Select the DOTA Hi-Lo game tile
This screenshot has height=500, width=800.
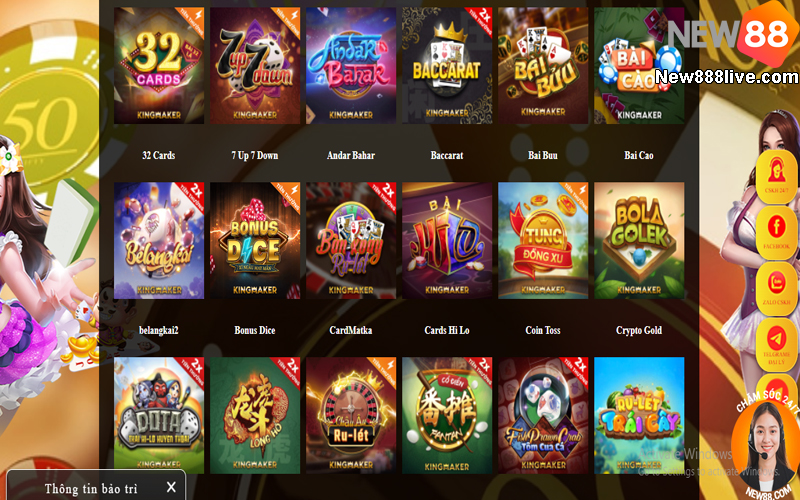159,415
